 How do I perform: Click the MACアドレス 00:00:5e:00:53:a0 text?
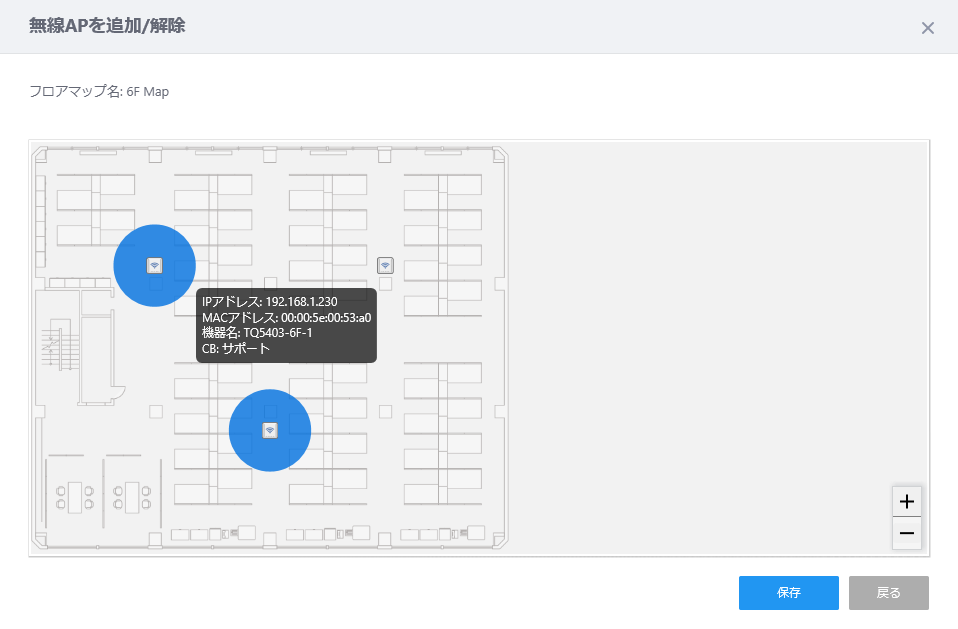(x=287, y=318)
